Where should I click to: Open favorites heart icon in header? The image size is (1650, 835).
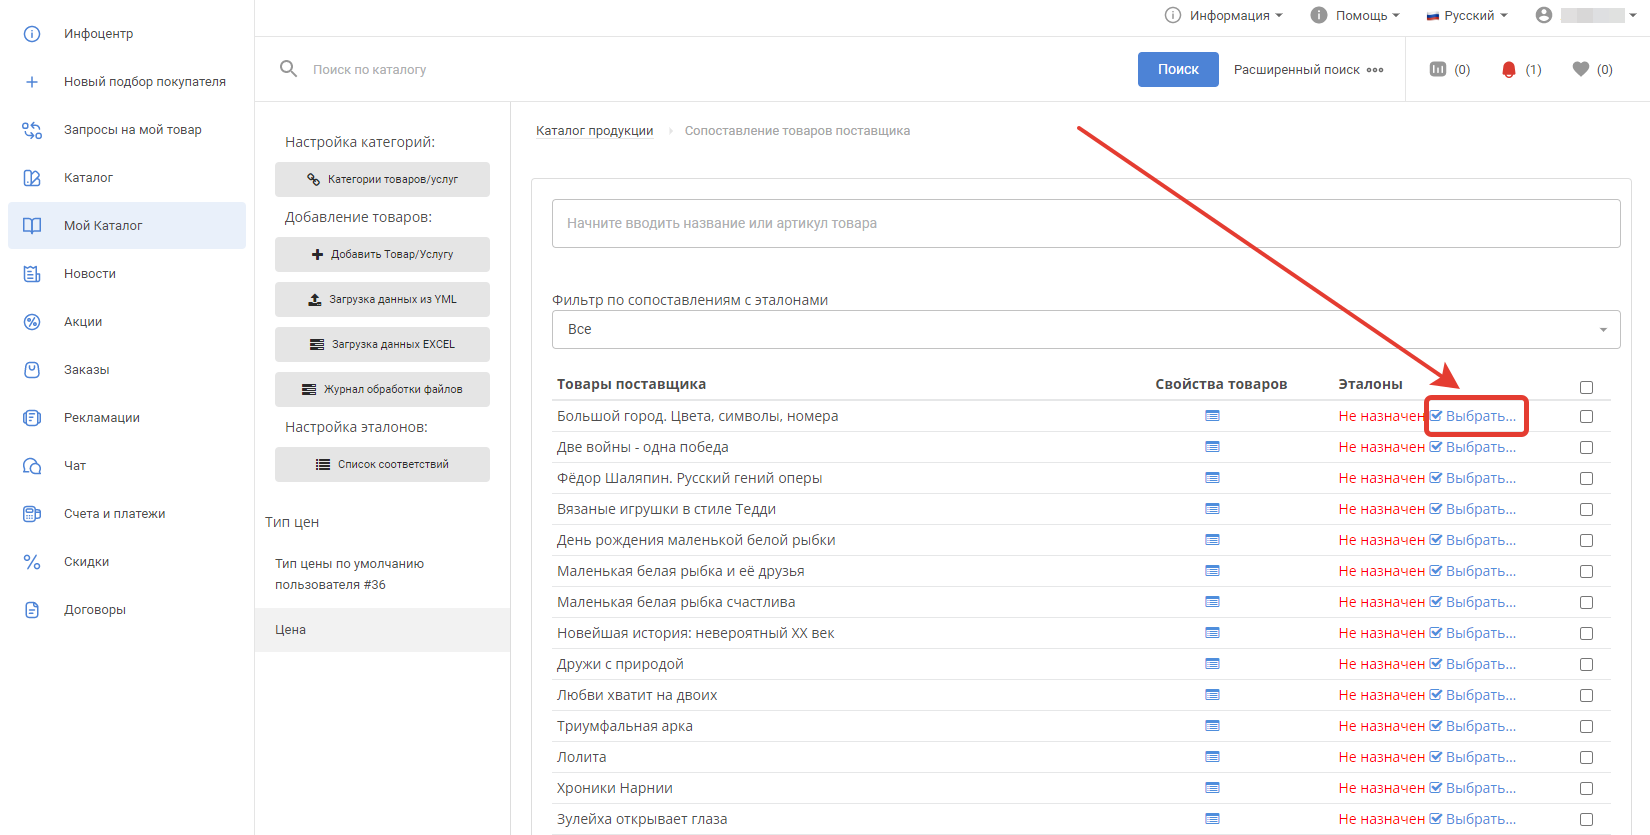tap(1581, 69)
